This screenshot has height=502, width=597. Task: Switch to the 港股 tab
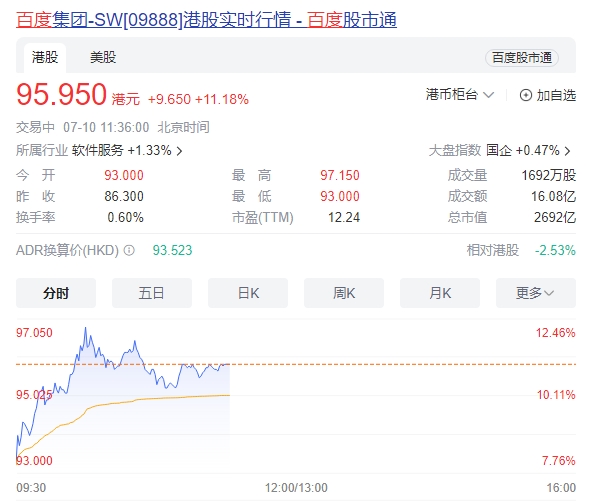coord(45,58)
